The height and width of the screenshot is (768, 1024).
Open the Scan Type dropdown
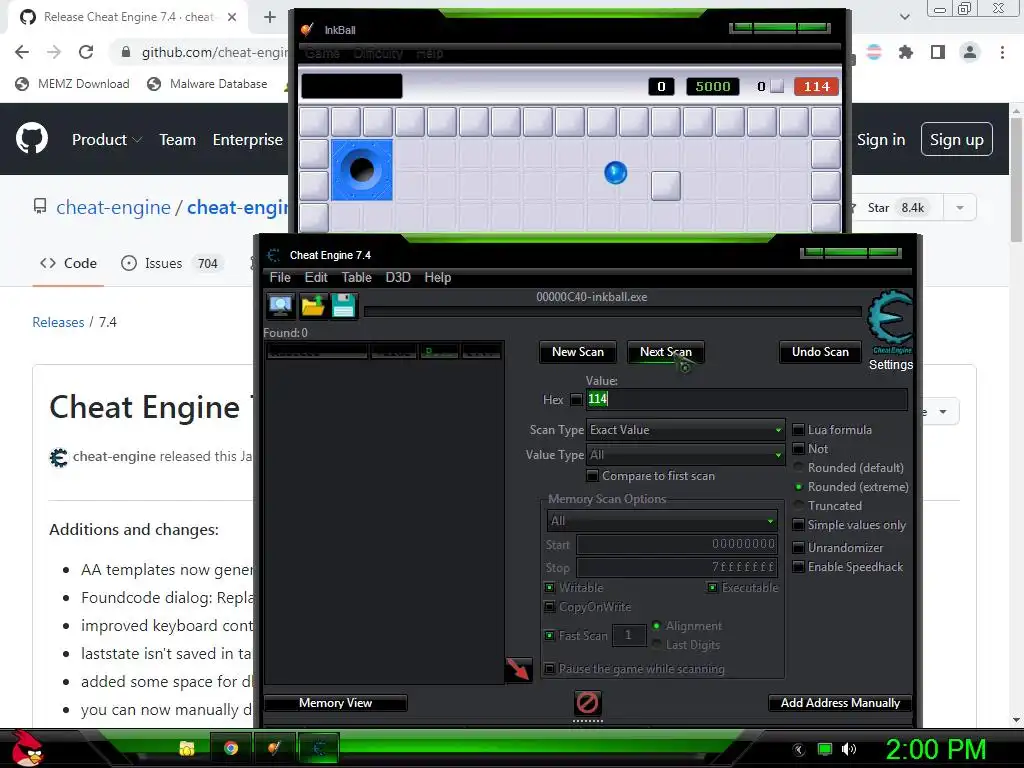685,430
